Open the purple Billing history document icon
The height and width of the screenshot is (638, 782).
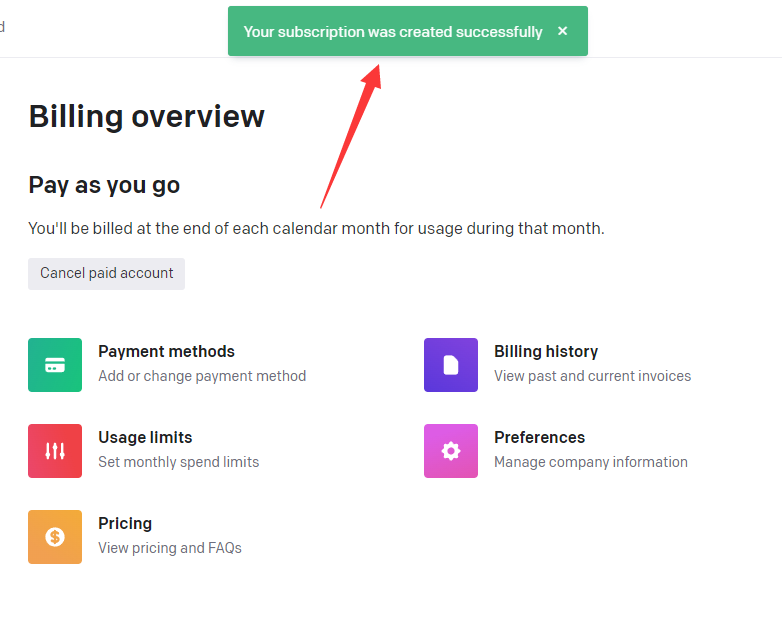pyautogui.click(x=451, y=365)
